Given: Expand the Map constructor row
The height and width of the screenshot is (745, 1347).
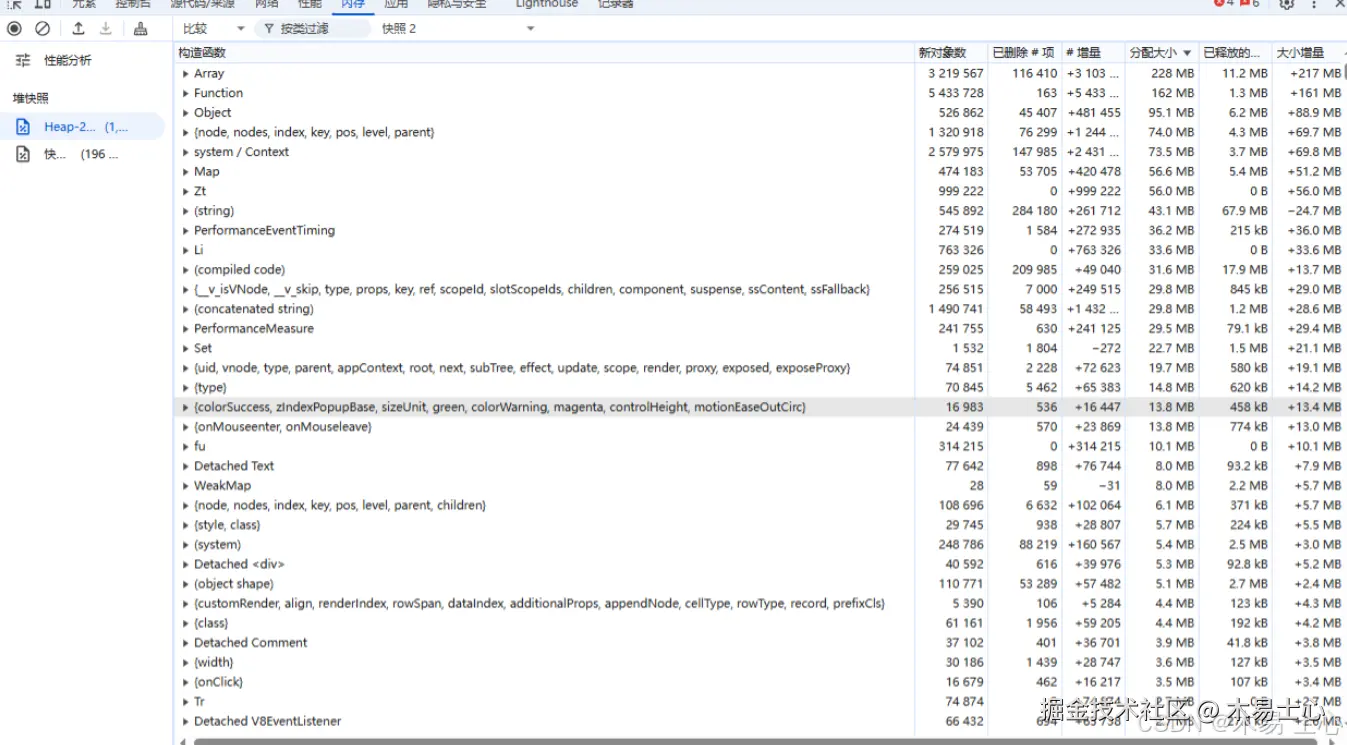Looking at the screenshot, I should tap(186, 172).
